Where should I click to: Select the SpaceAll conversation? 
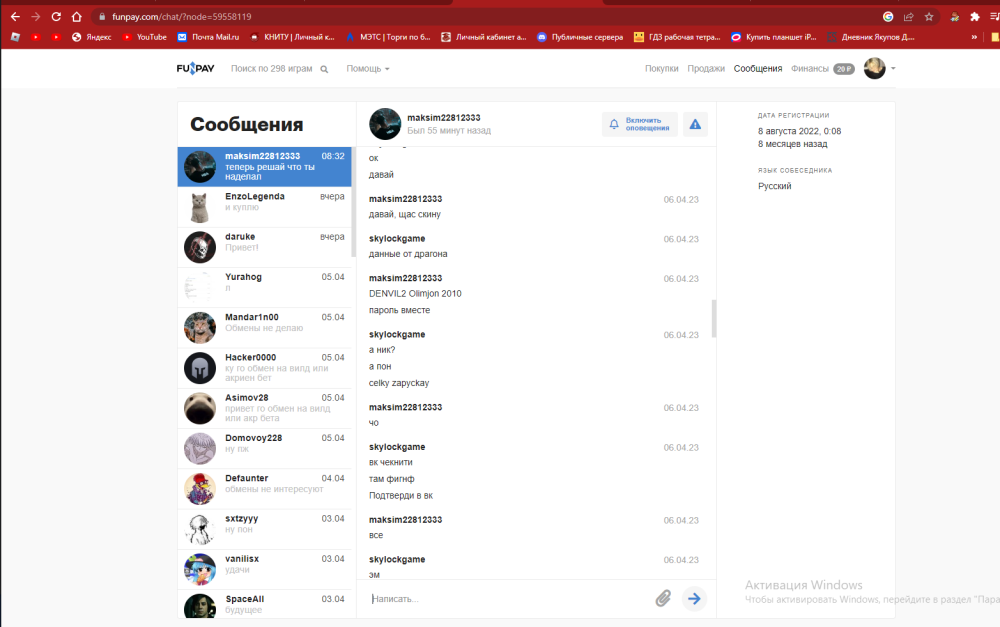pos(264,603)
